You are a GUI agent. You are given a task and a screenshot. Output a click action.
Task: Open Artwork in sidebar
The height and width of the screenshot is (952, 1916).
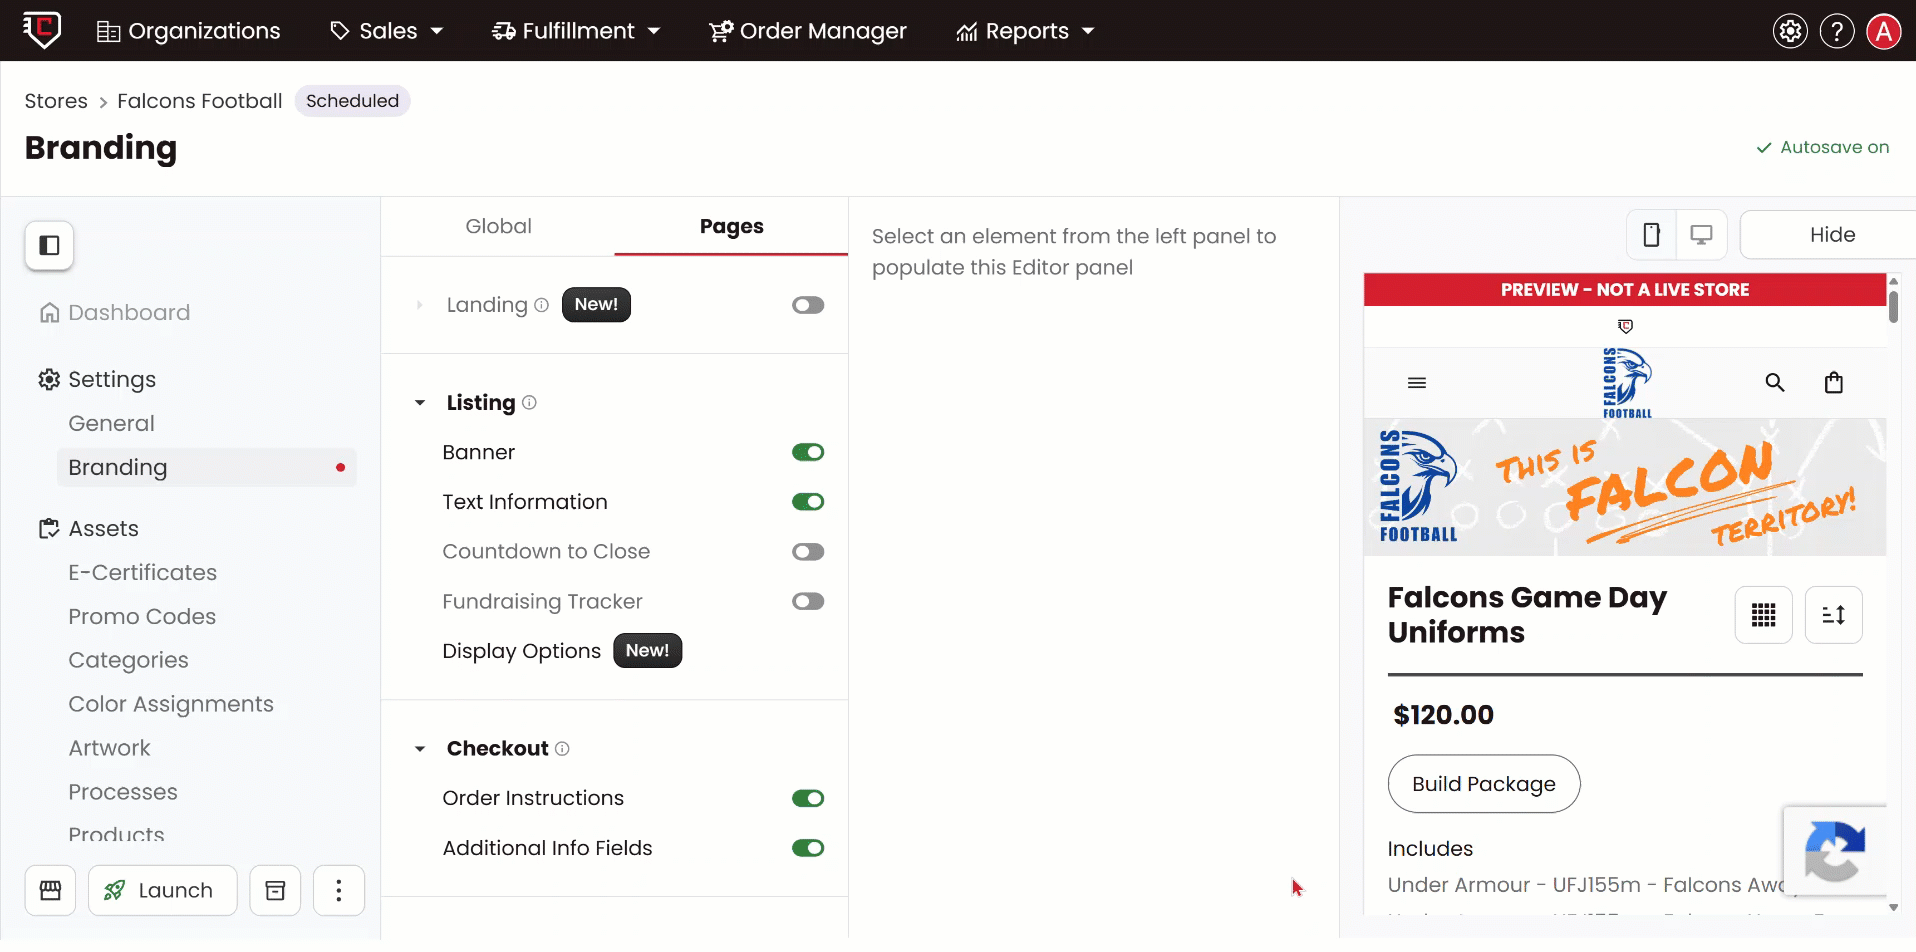[109, 748]
